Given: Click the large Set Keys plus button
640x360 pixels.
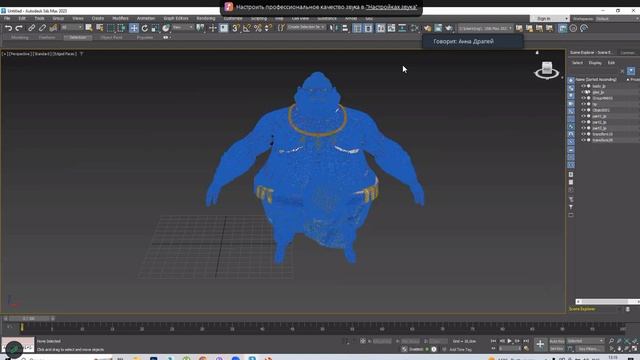Looking at the screenshot, I should (x=540, y=344).
